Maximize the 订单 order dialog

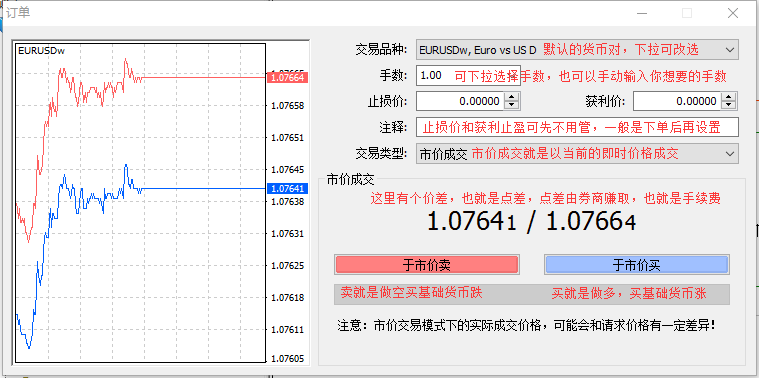pyautogui.click(x=687, y=13)
